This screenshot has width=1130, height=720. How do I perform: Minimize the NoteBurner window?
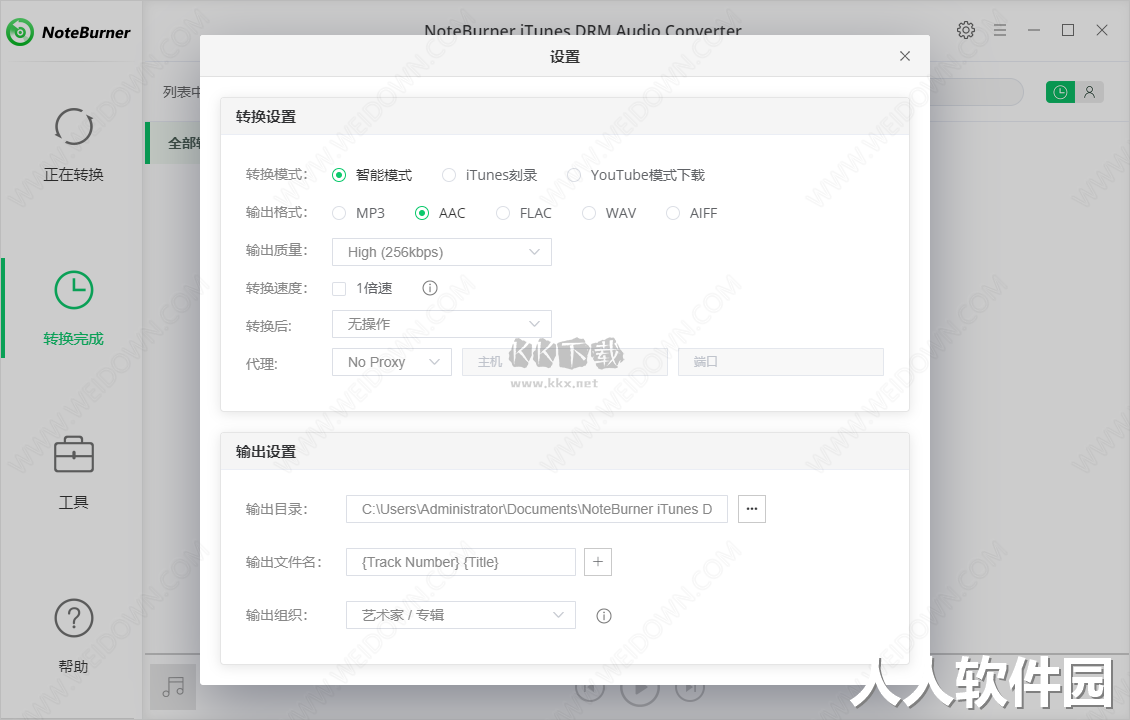coord(1034,30)
